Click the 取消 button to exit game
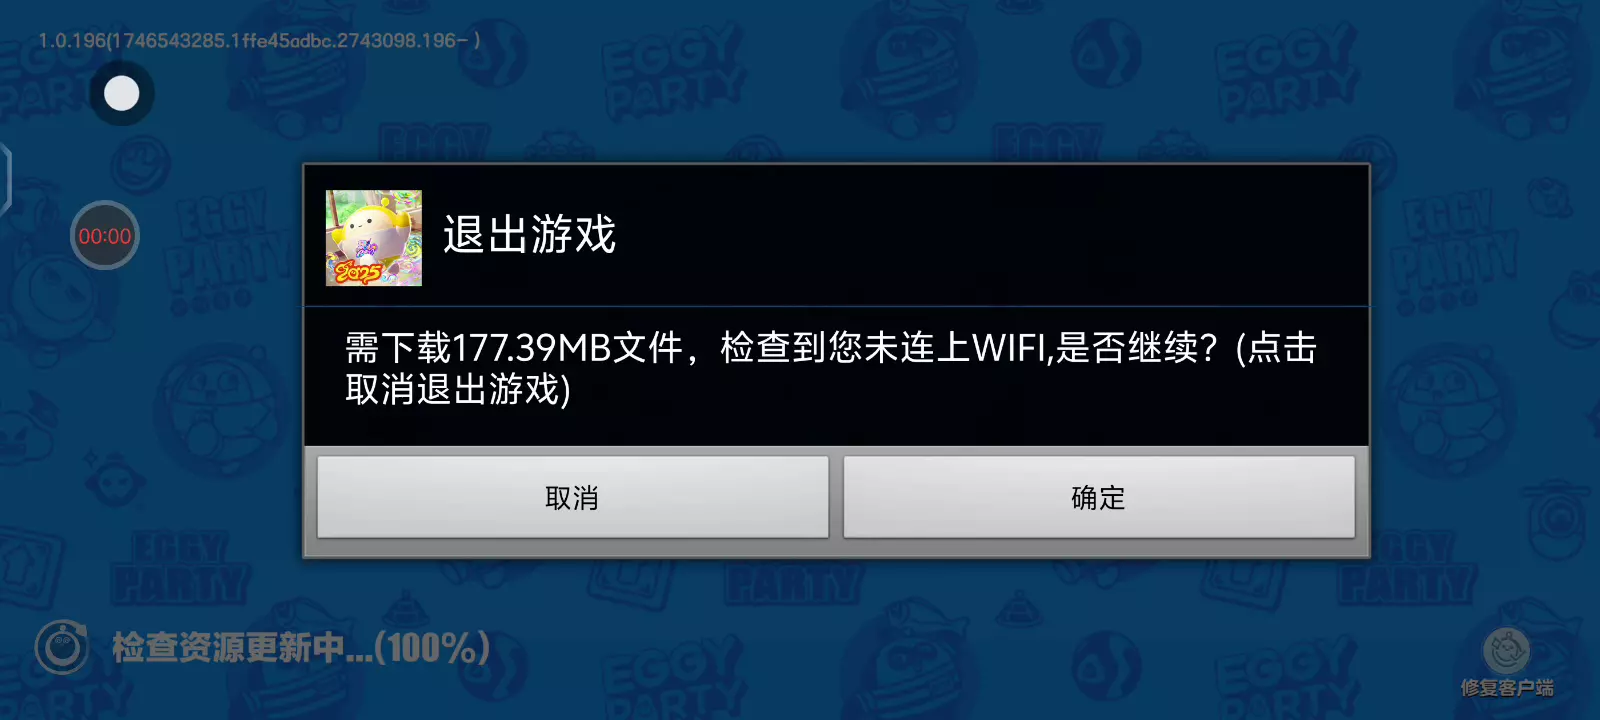This screenshot has height=720, width=1600. (x=573, y=497)
